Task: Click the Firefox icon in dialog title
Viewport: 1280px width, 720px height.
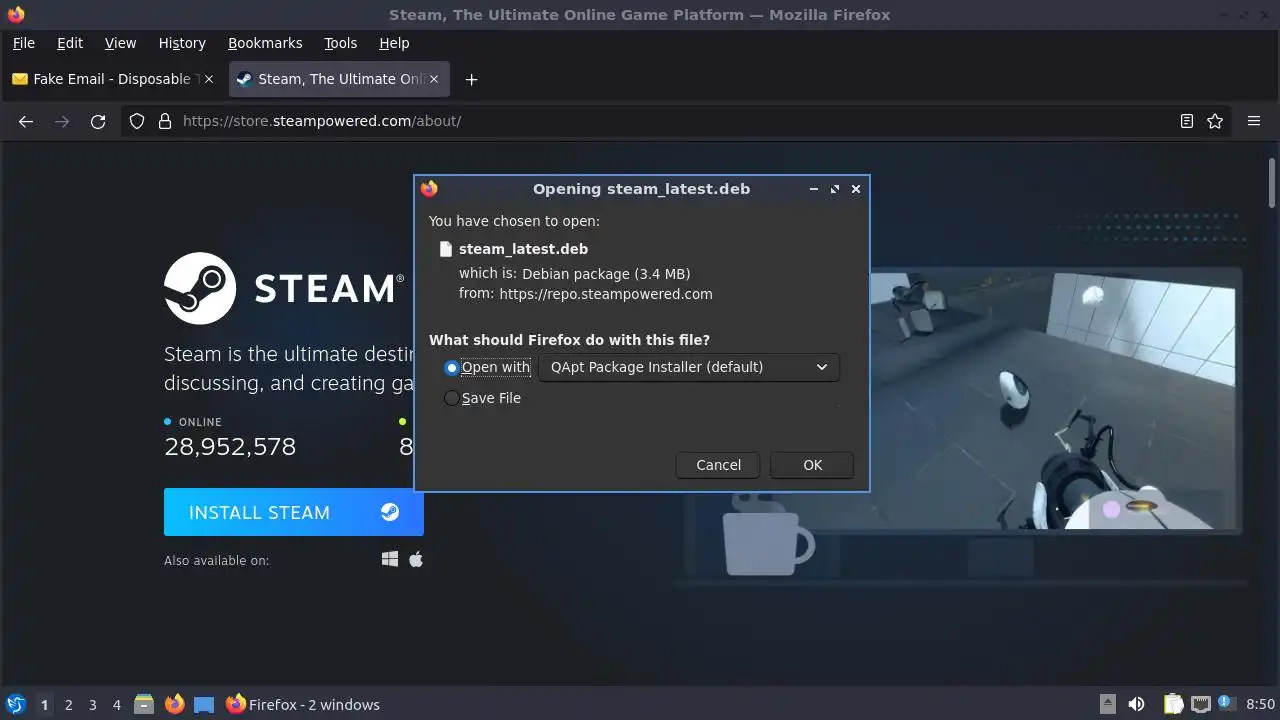Action: coord(429,188)
